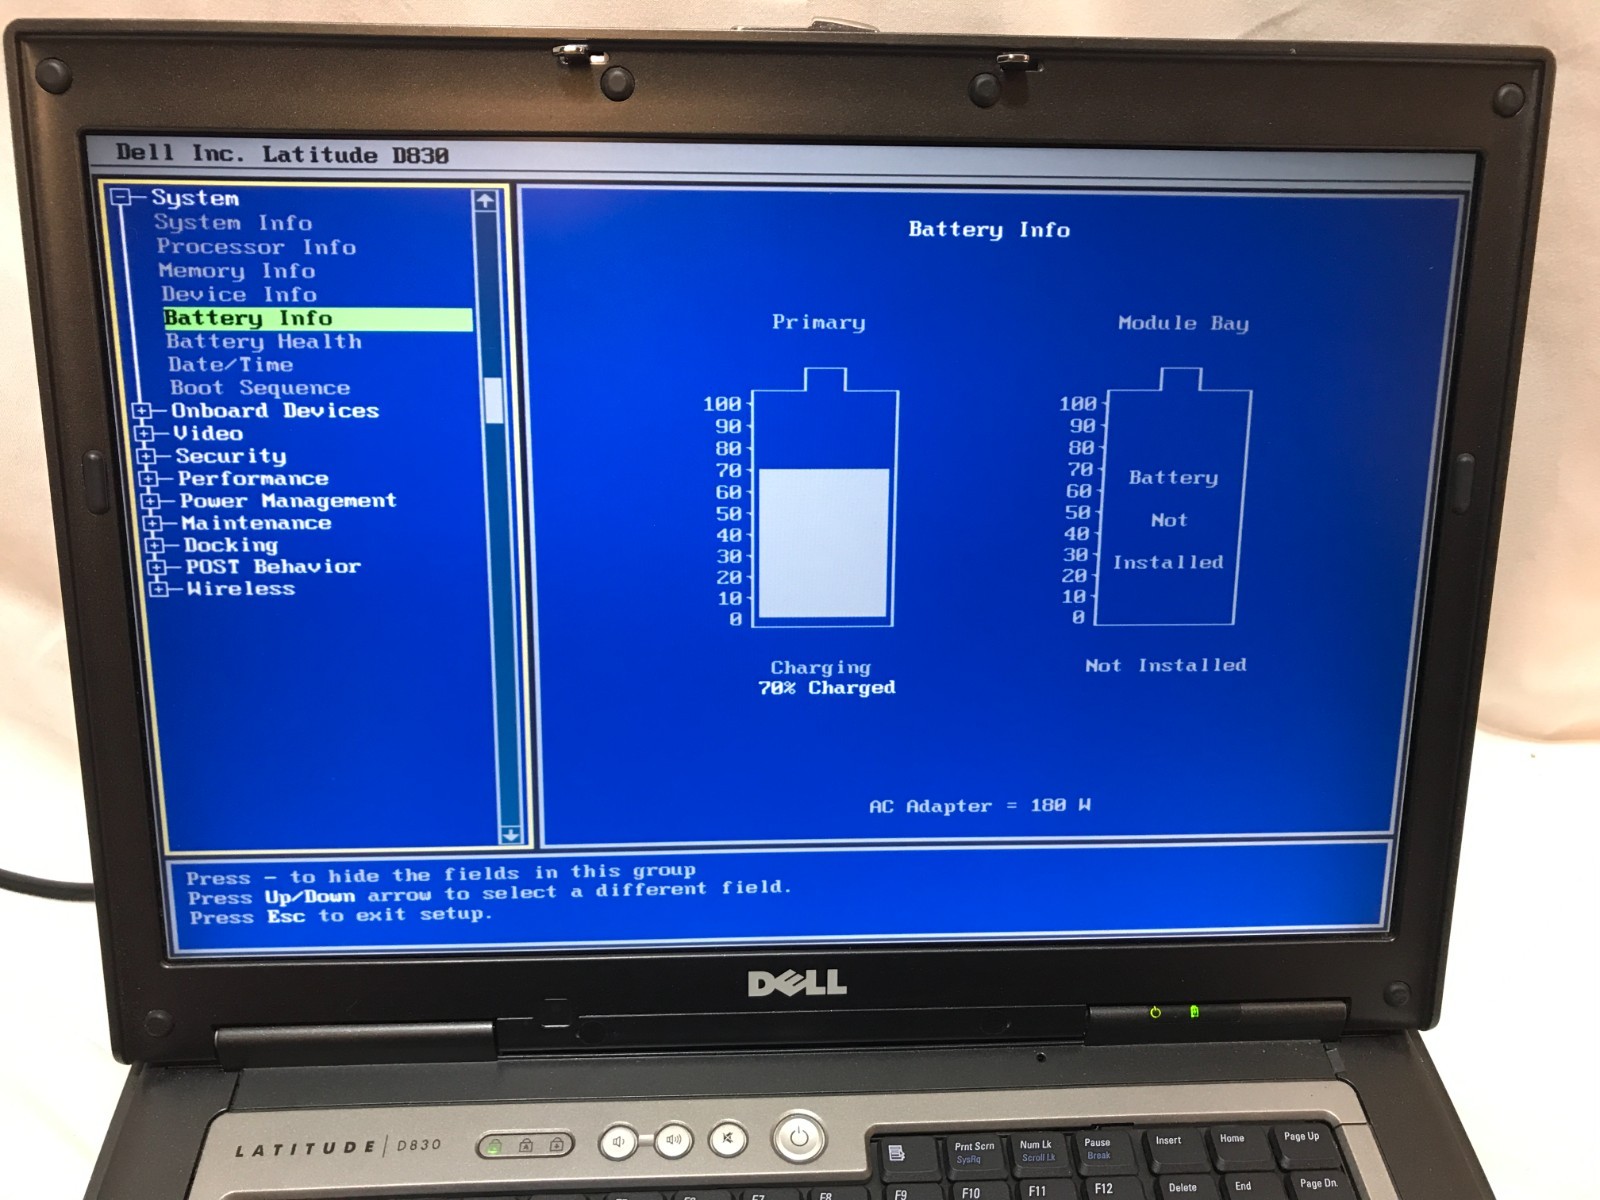Viewport: 1600px width, 1200px height.
Task: Click the Num Lk key
Action: [x=1036, y=1150]
